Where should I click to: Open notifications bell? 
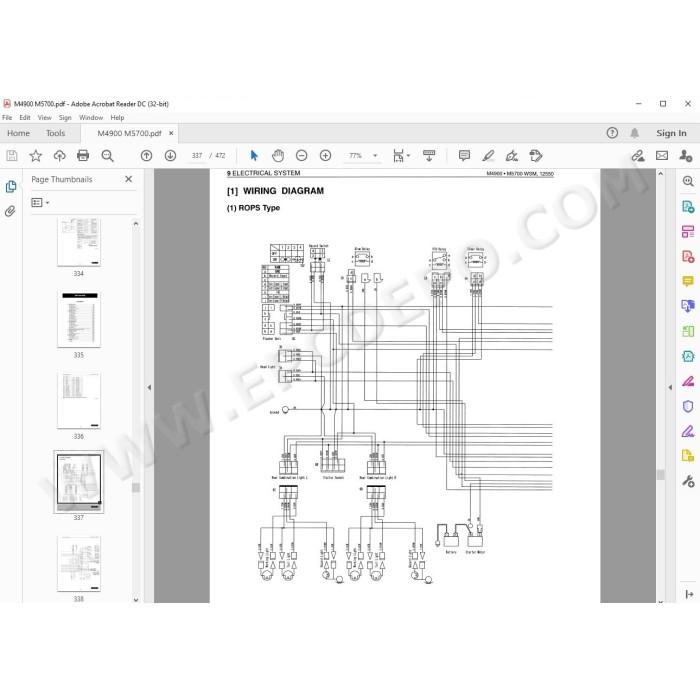pos(634,133)
